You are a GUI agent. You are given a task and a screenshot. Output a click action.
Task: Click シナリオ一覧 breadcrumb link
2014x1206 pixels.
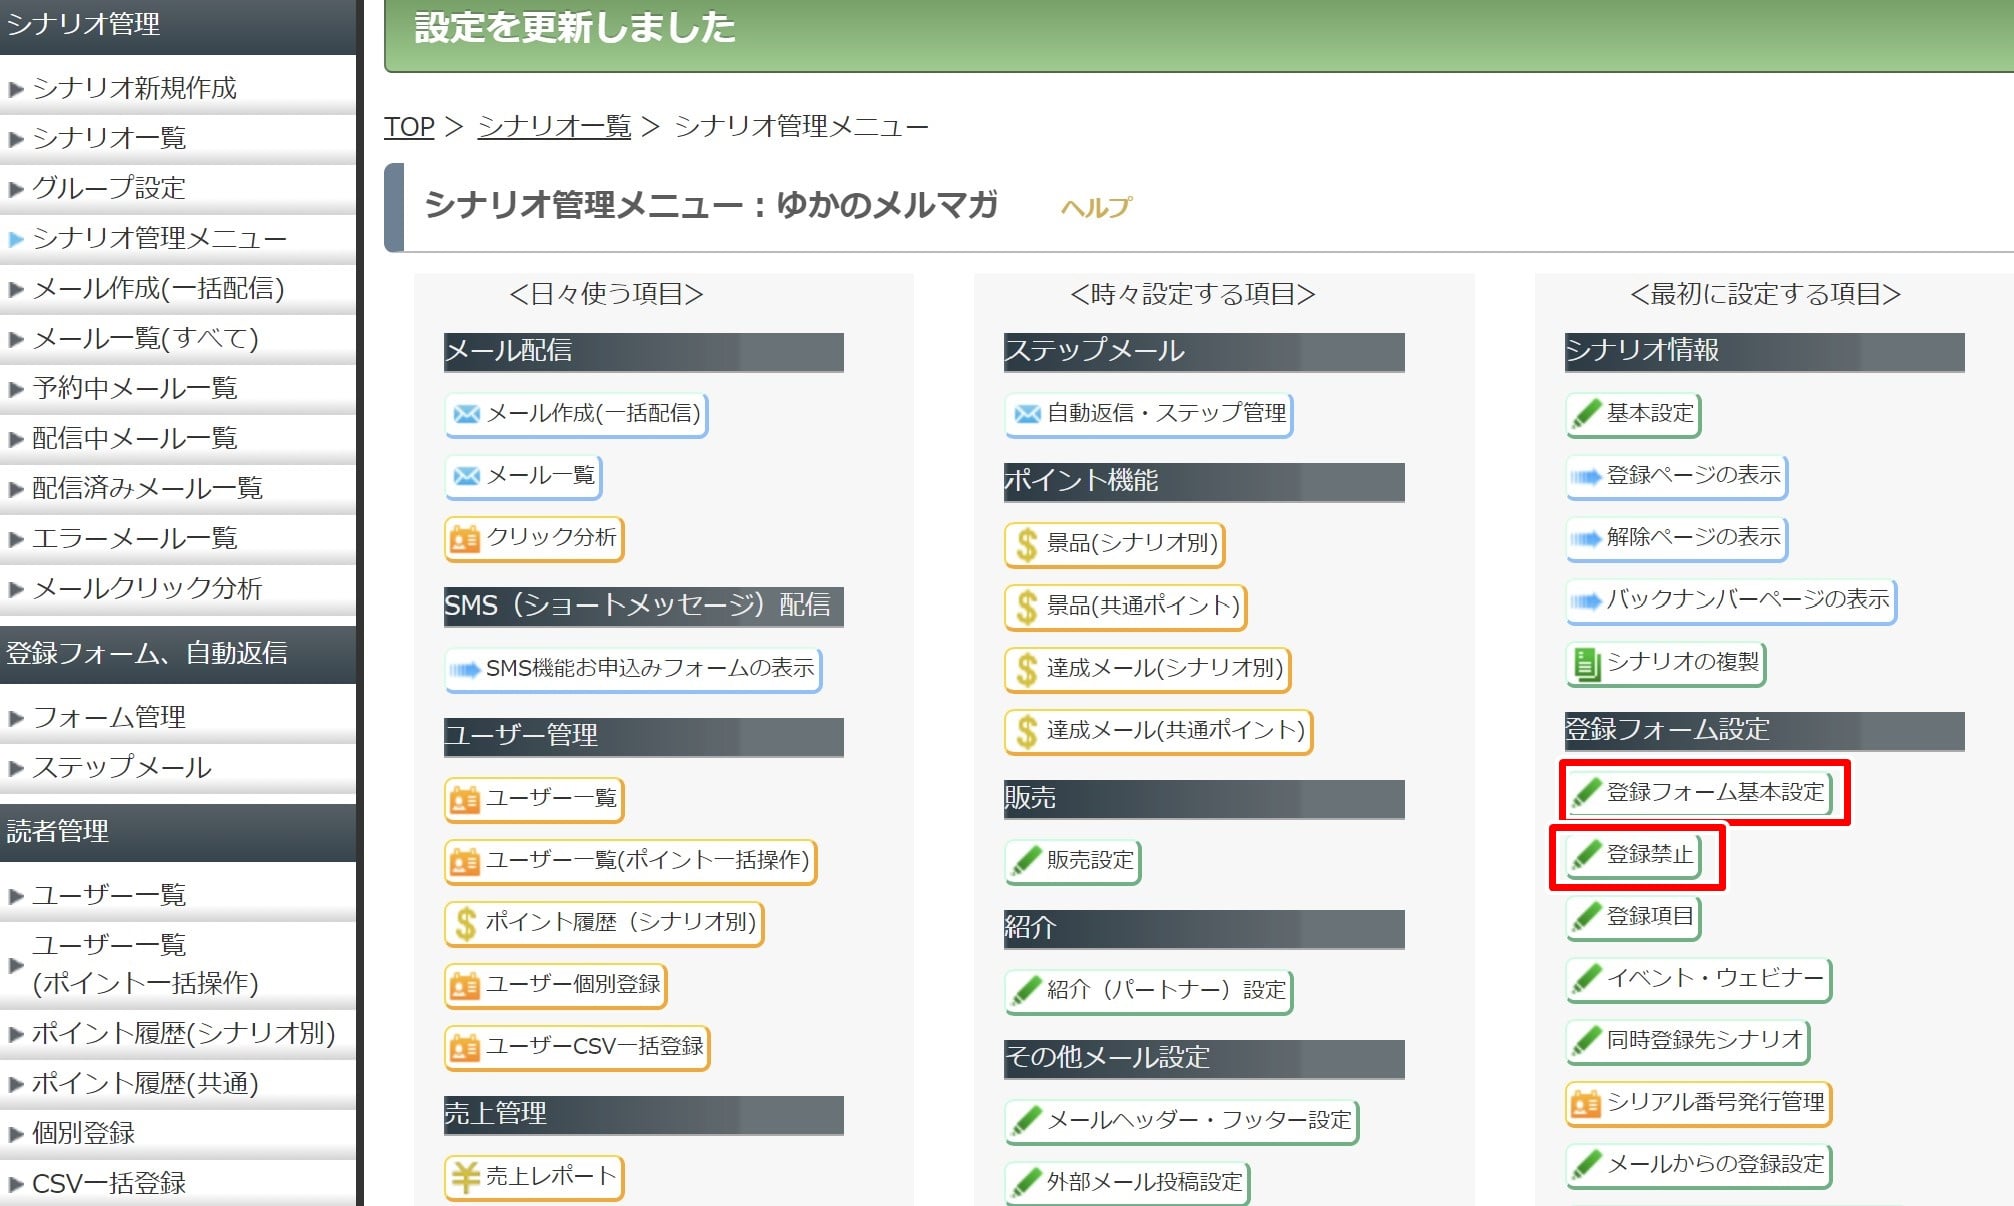point(554,127)
